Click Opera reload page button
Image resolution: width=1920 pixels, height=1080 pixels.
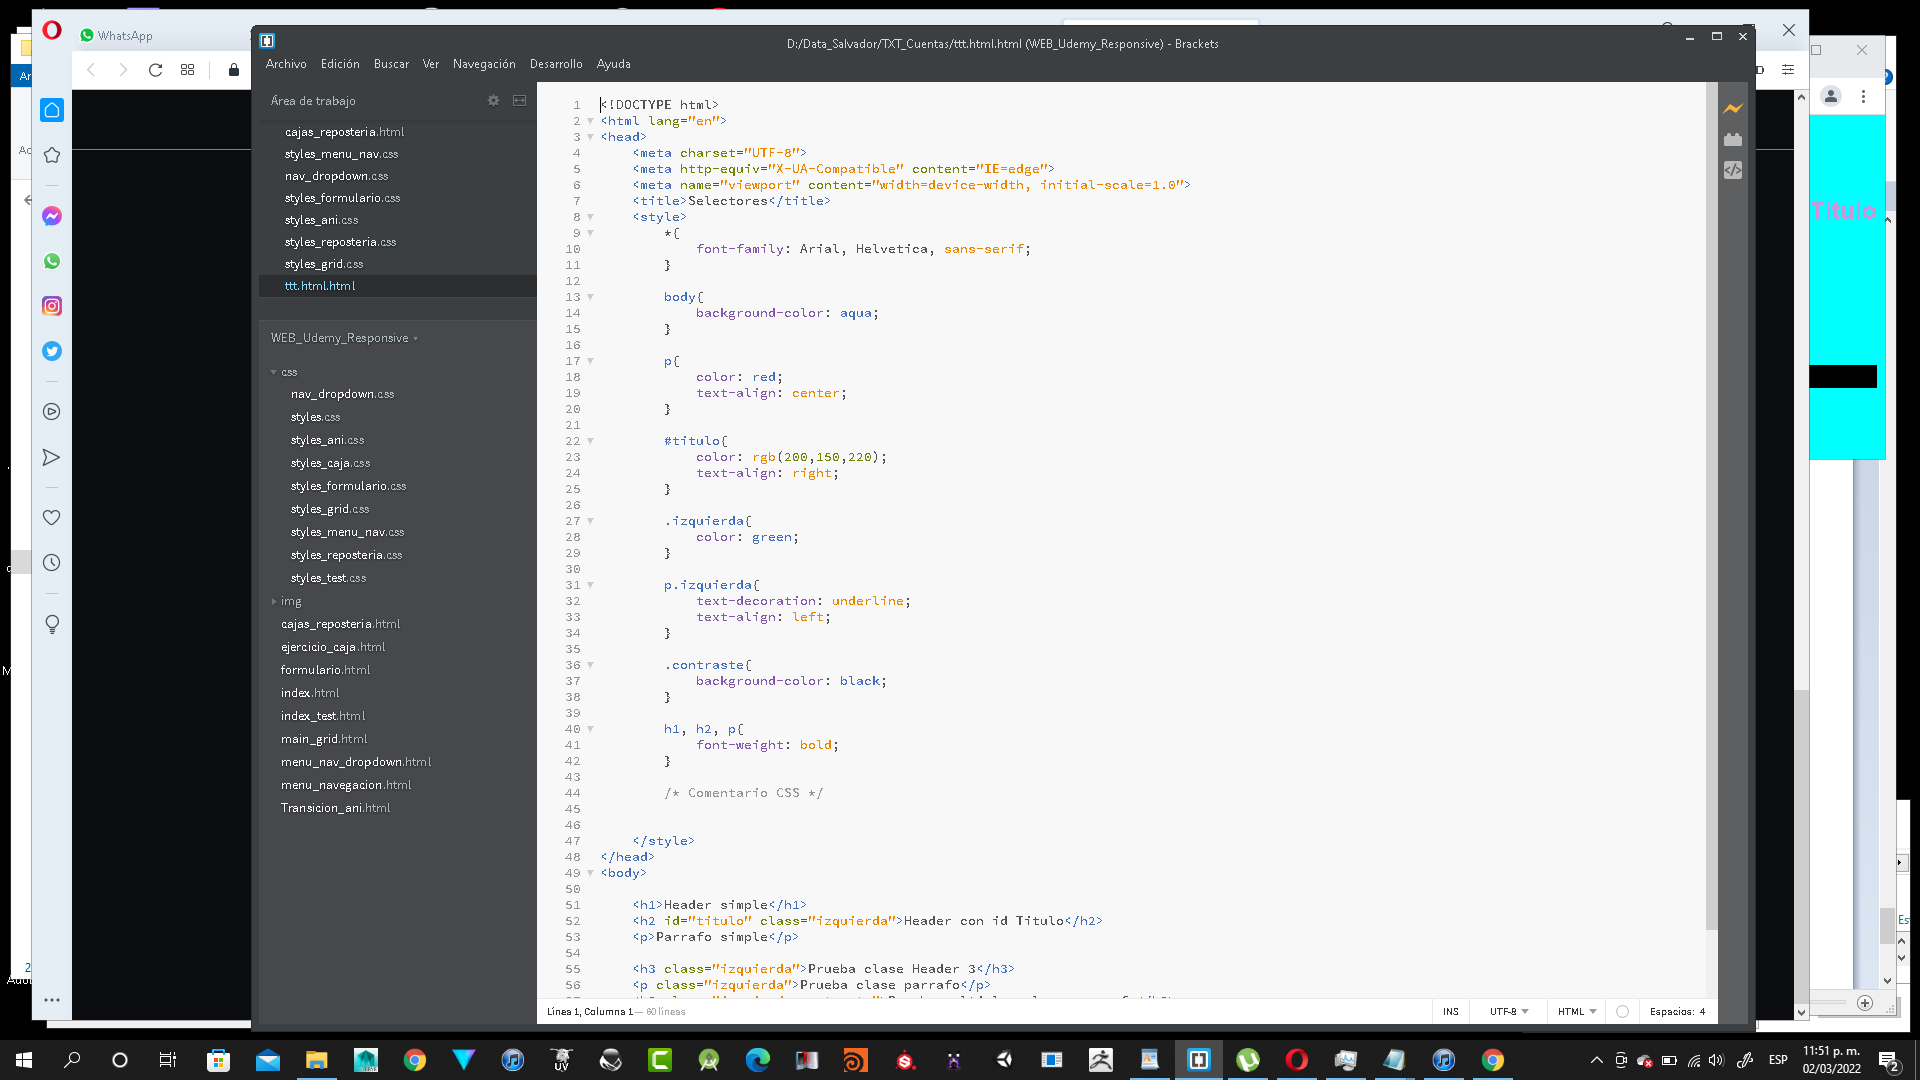point(155,70)
